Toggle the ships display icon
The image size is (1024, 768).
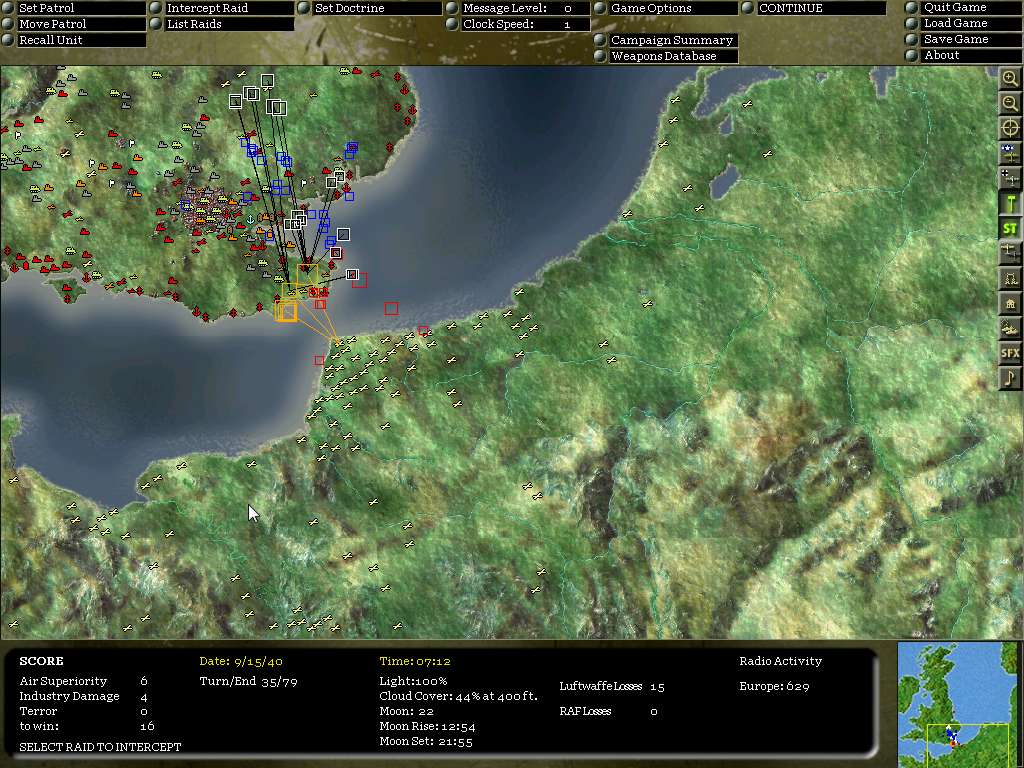point(1010,328)
